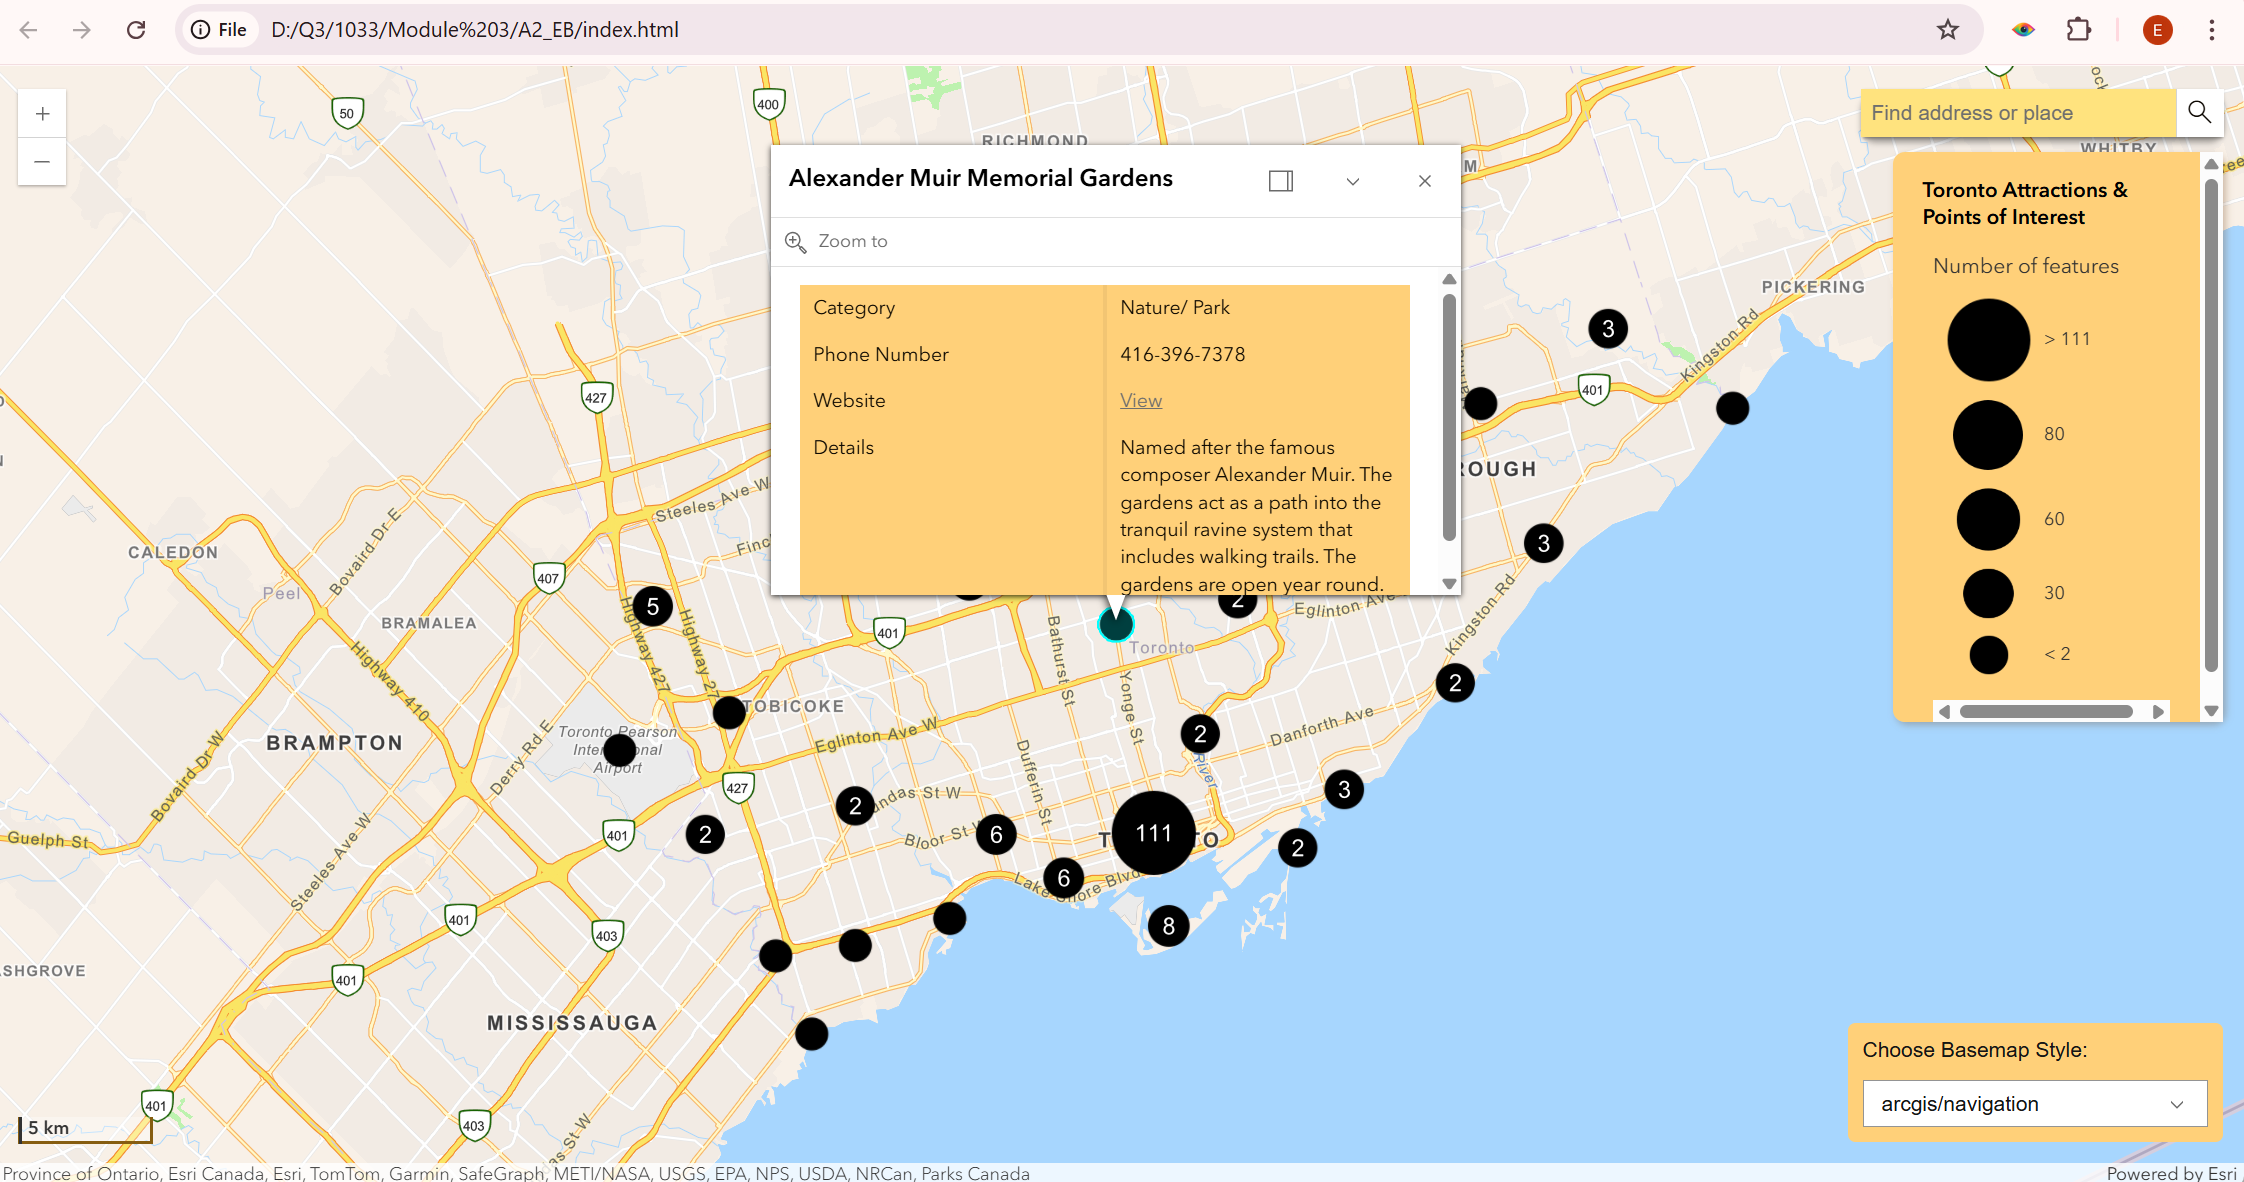The height and width of the screenshot is (1182, 2244).
Task: Open the browser extensions puzzle icon
Action: click(2079, 30)
